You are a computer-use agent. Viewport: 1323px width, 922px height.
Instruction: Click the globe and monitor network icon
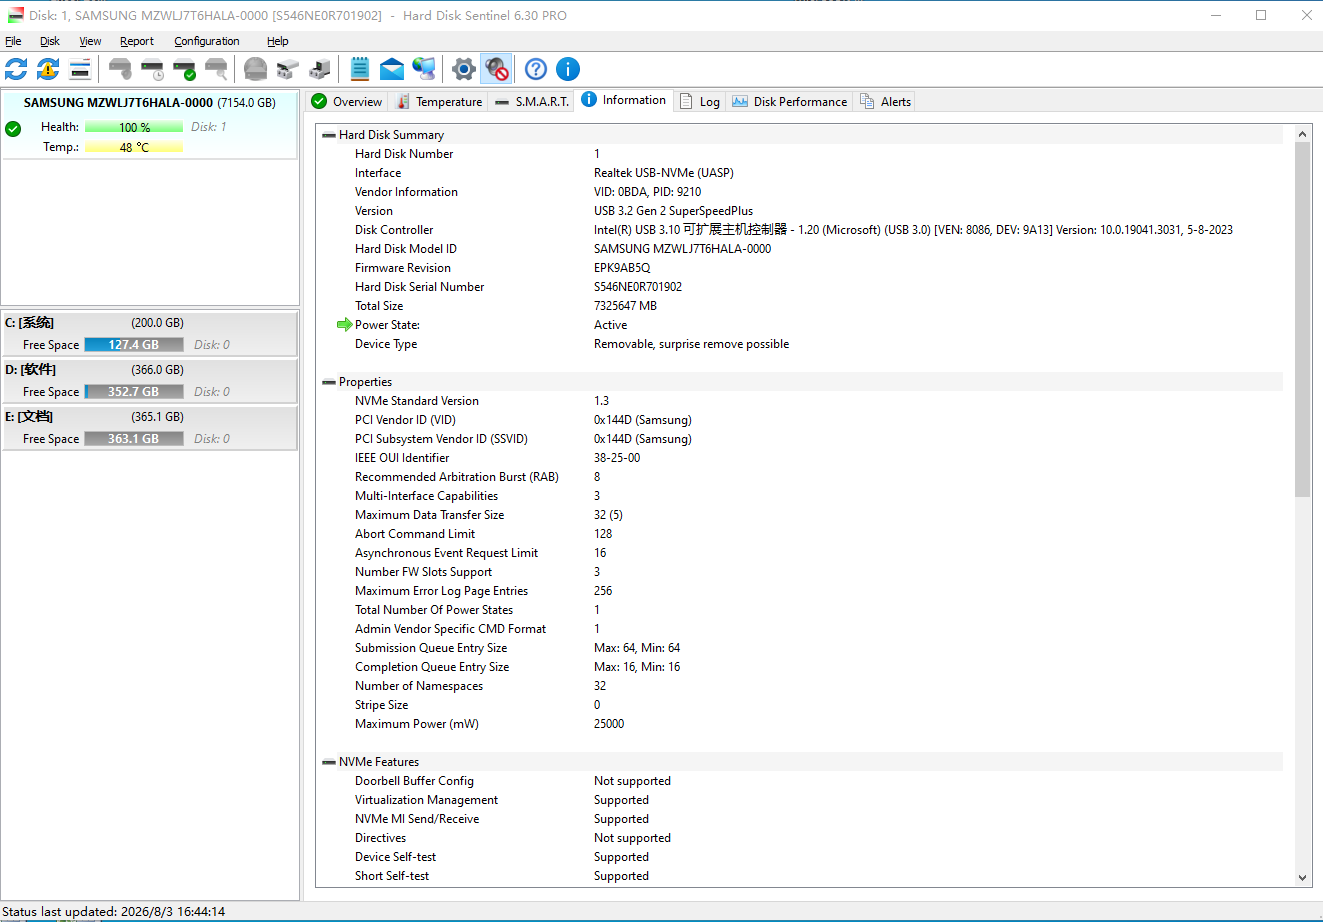(x=424, y=69)
